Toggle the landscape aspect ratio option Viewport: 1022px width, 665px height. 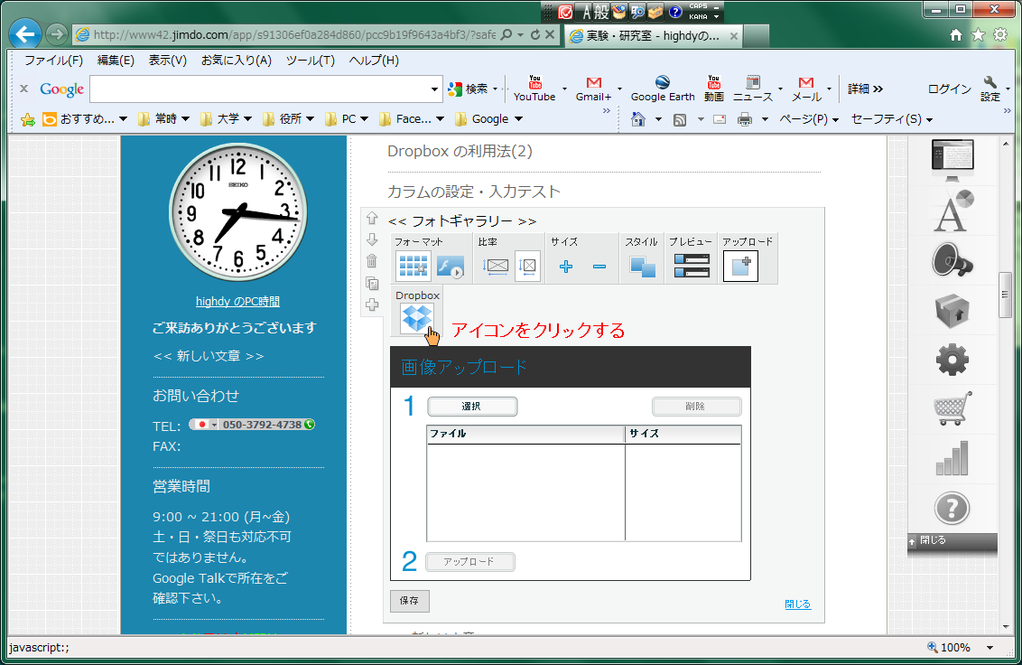click(x=496, y=267)
